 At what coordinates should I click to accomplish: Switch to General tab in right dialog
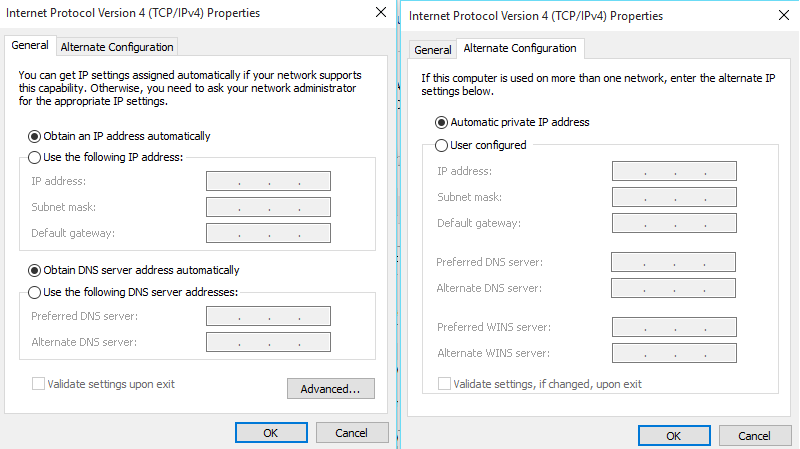coord(433,50)
